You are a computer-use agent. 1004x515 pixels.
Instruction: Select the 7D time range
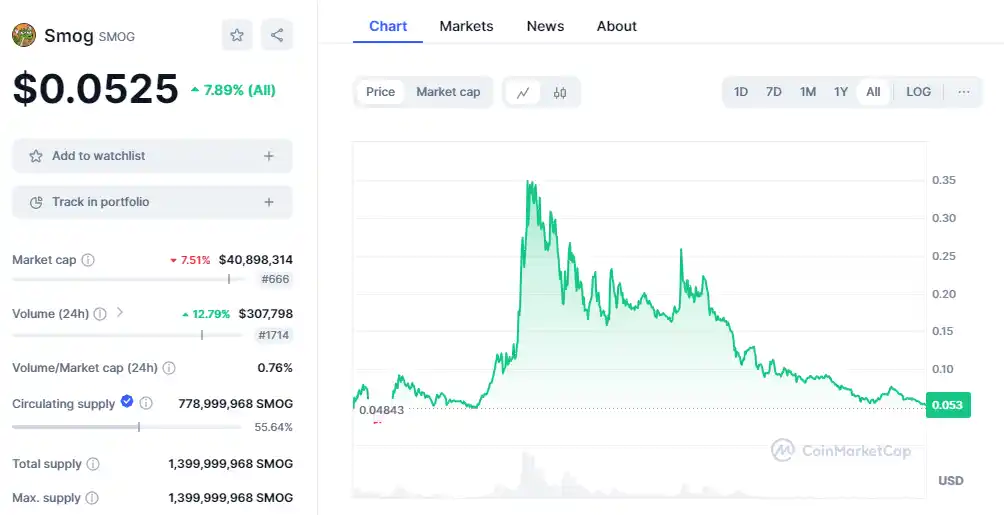773,92
